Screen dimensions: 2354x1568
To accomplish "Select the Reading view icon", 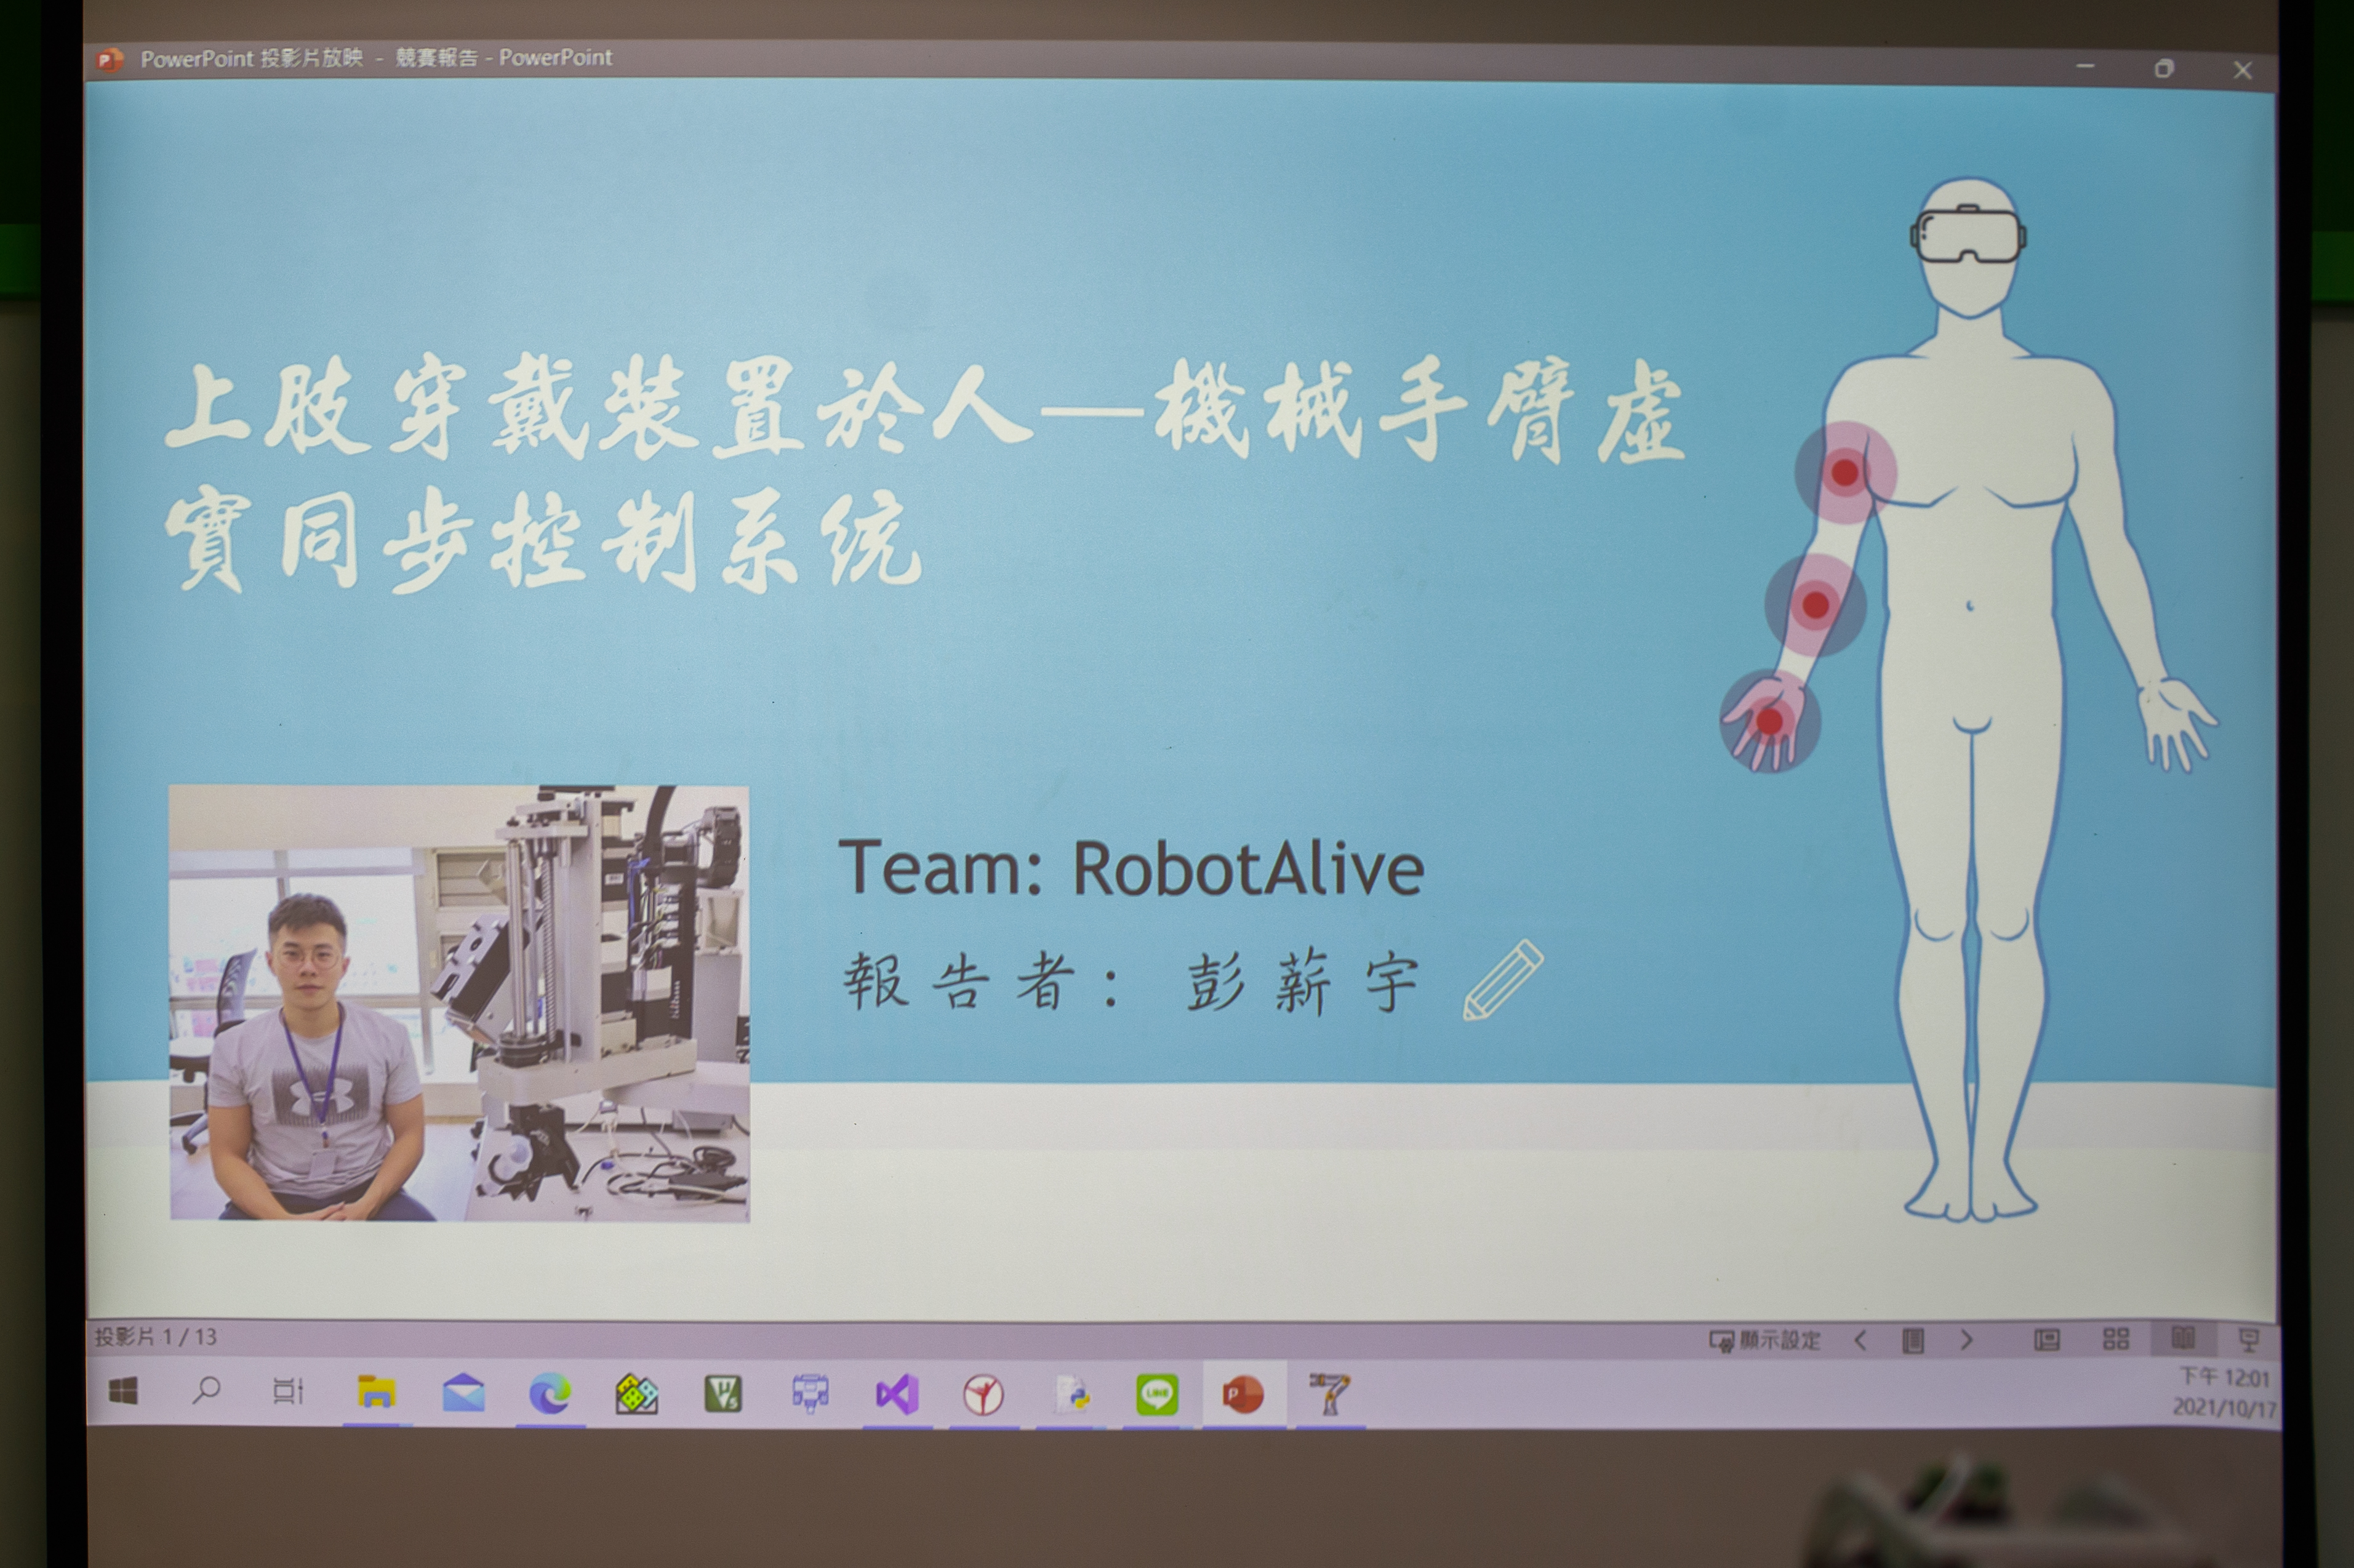I will point(2183,1338).
